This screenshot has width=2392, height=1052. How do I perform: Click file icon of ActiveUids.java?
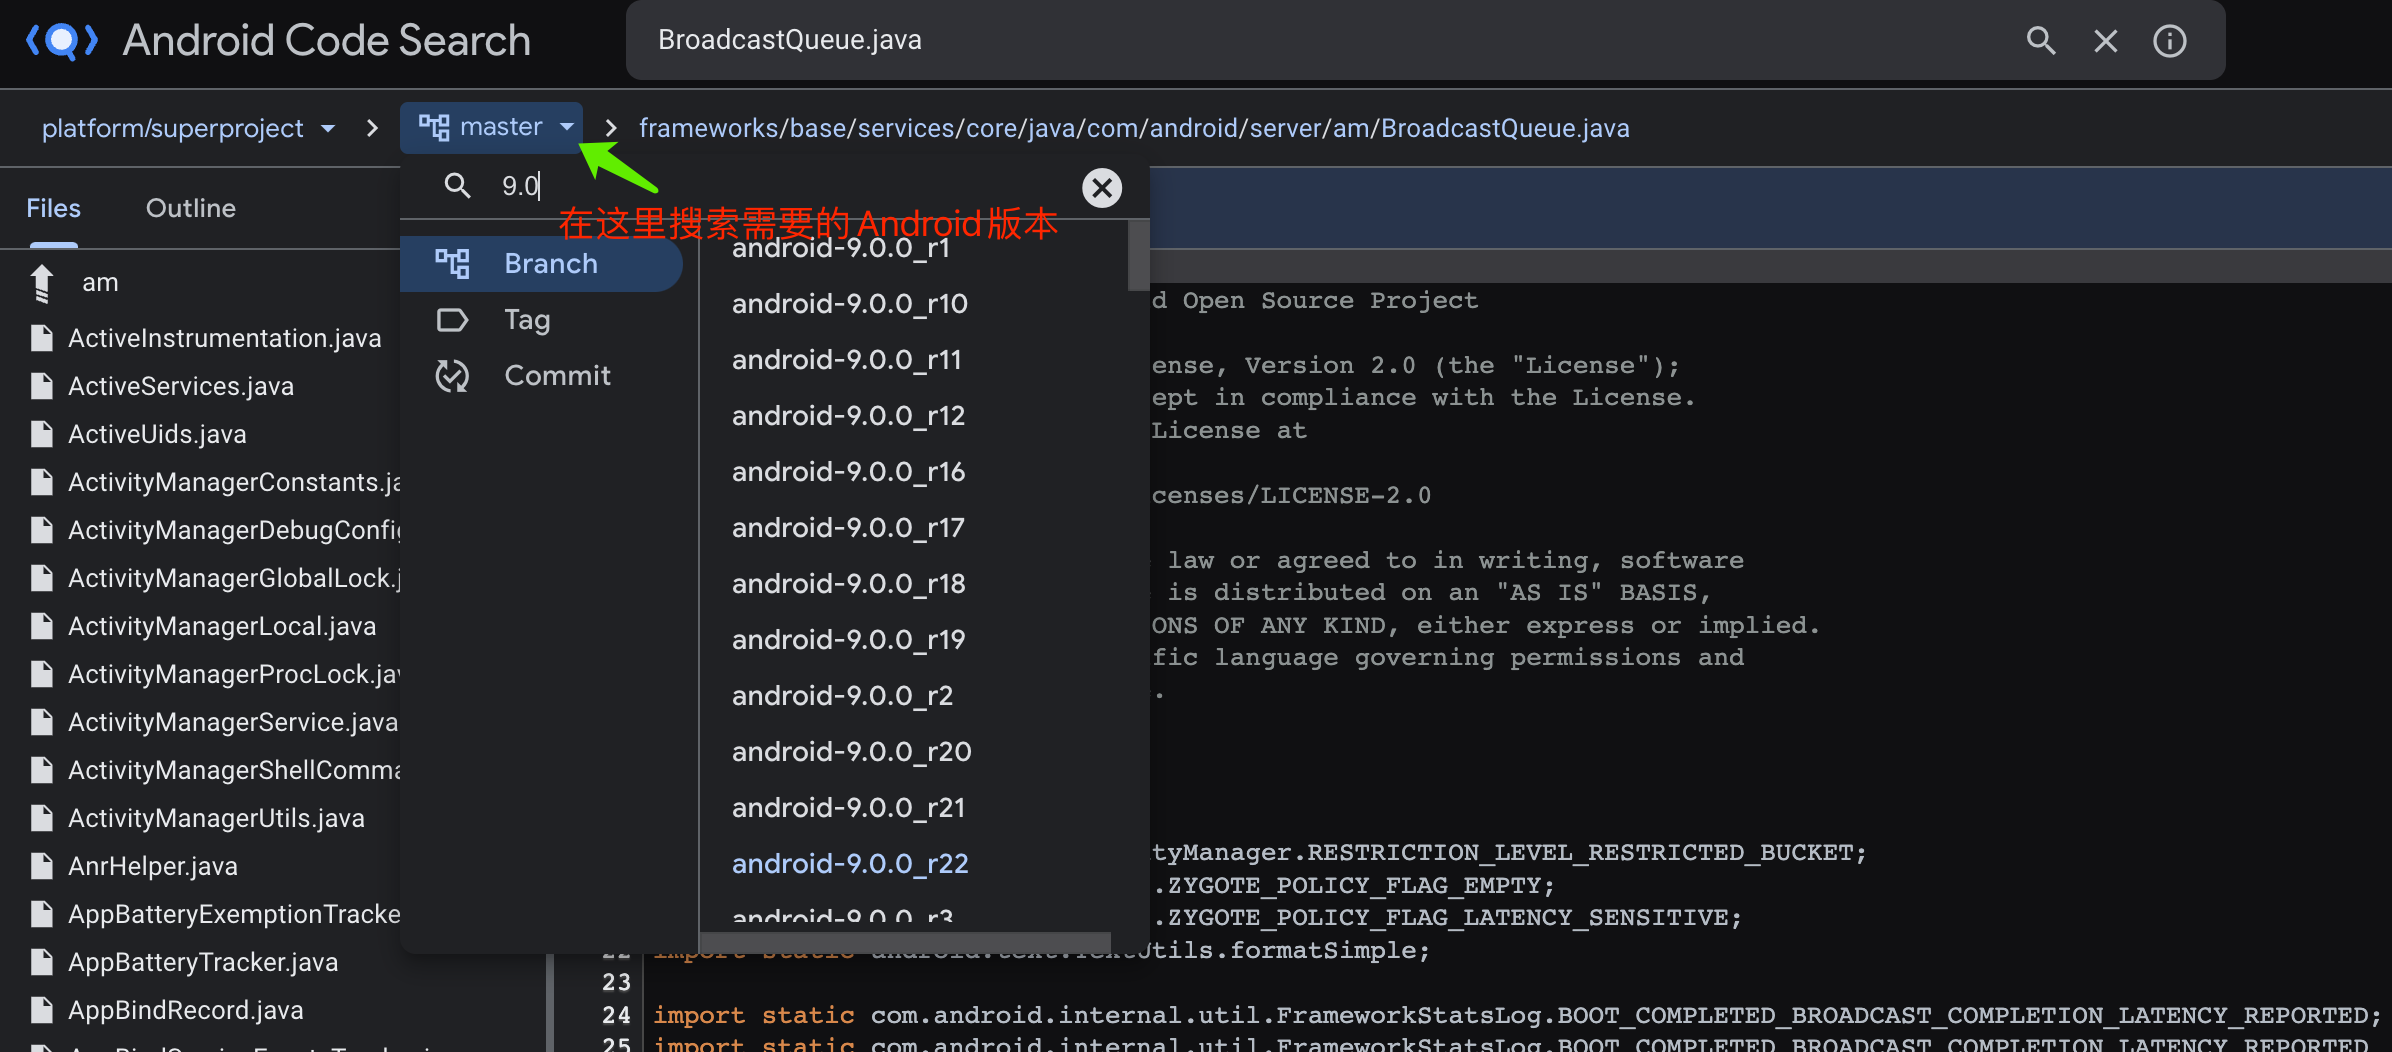tap(42, 434)
